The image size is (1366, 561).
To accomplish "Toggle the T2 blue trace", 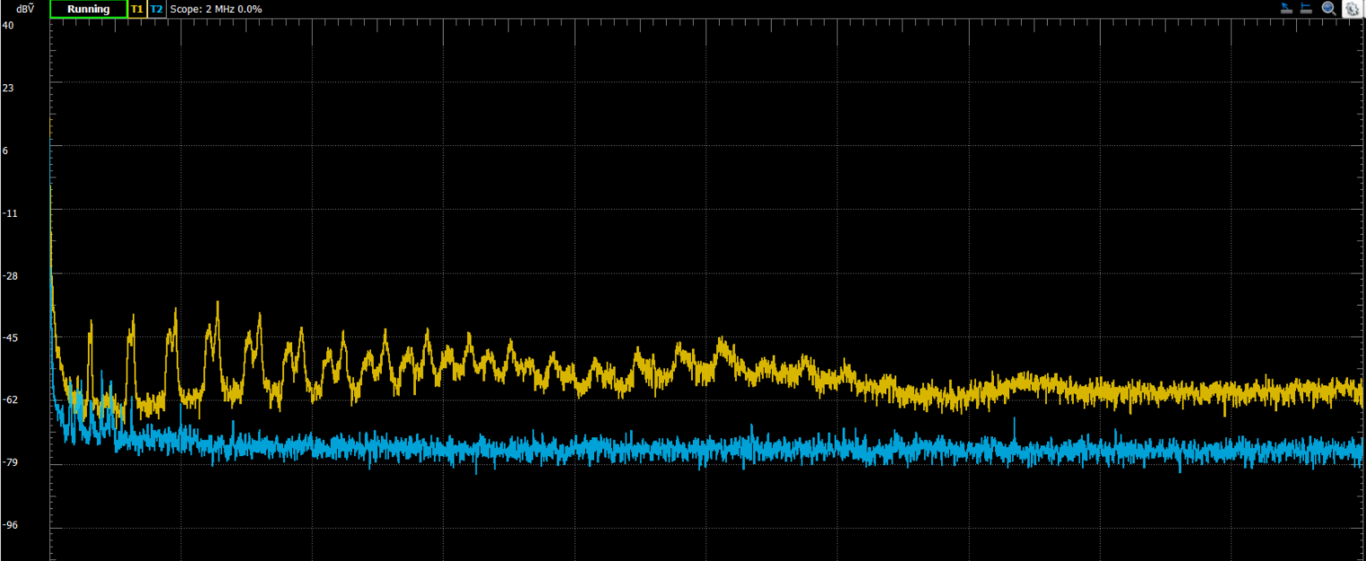I will [156, 9].
